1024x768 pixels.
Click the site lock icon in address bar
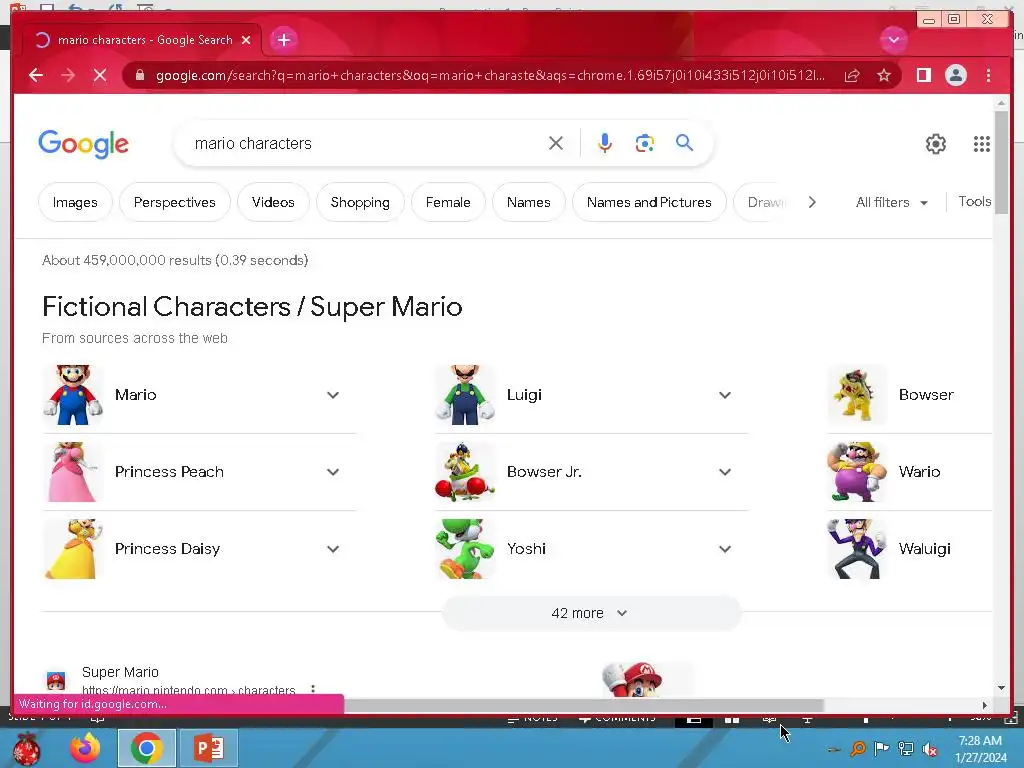(139, 75)
